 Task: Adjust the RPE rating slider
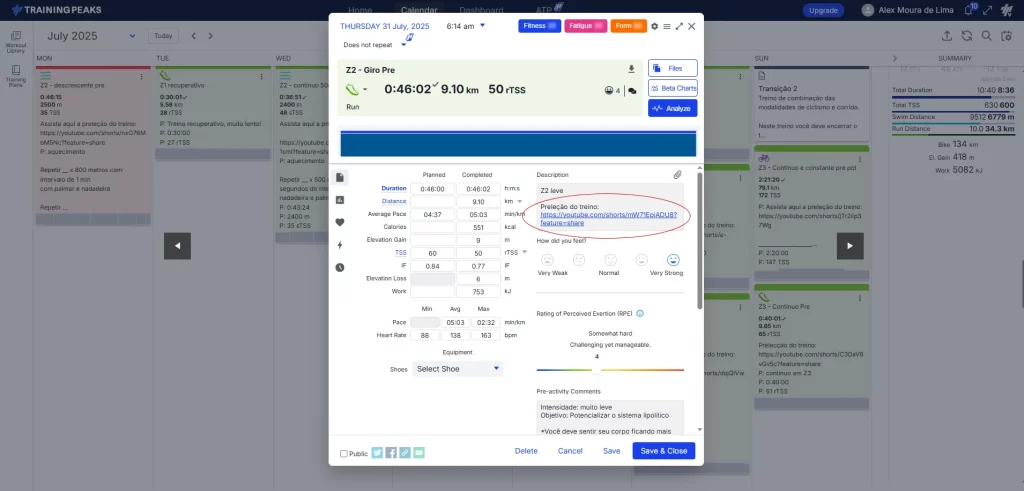coord(598,369)
